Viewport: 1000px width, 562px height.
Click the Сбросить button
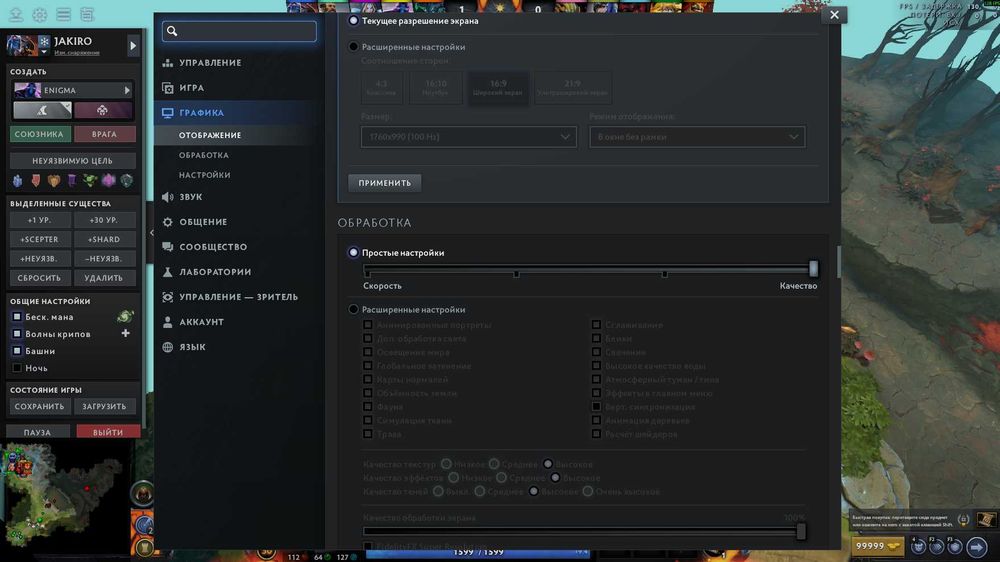click(x=40, y=278)
